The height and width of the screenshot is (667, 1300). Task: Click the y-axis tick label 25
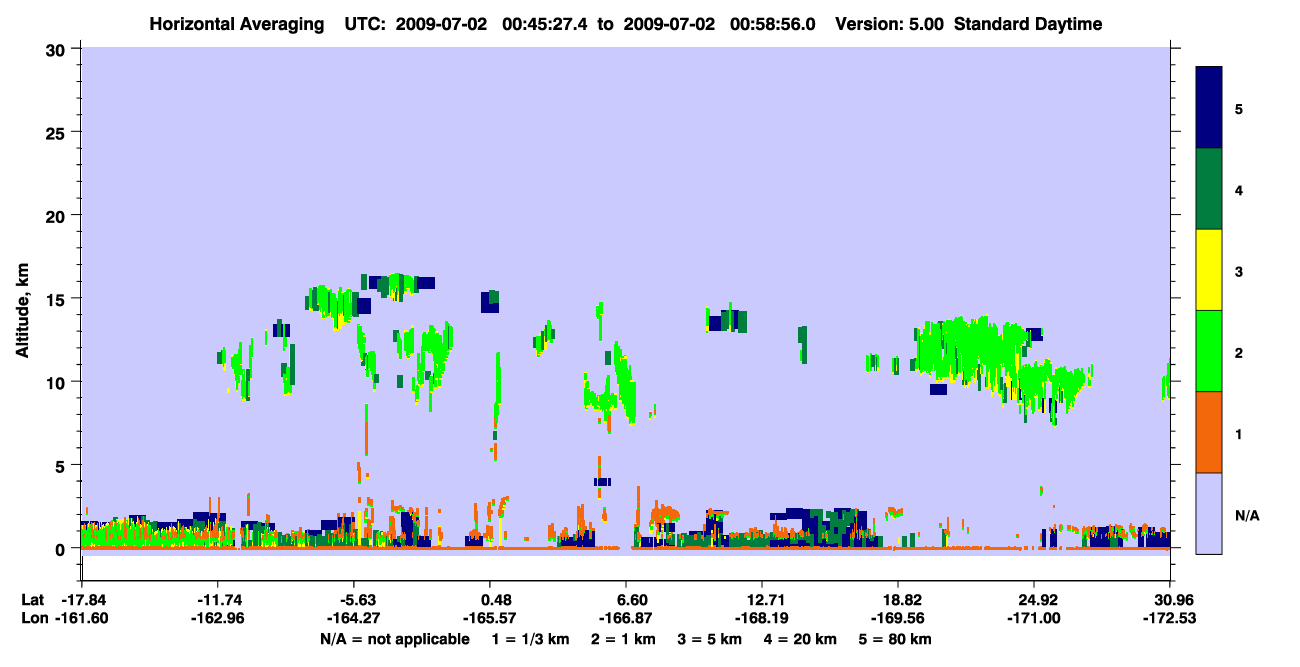58,132
